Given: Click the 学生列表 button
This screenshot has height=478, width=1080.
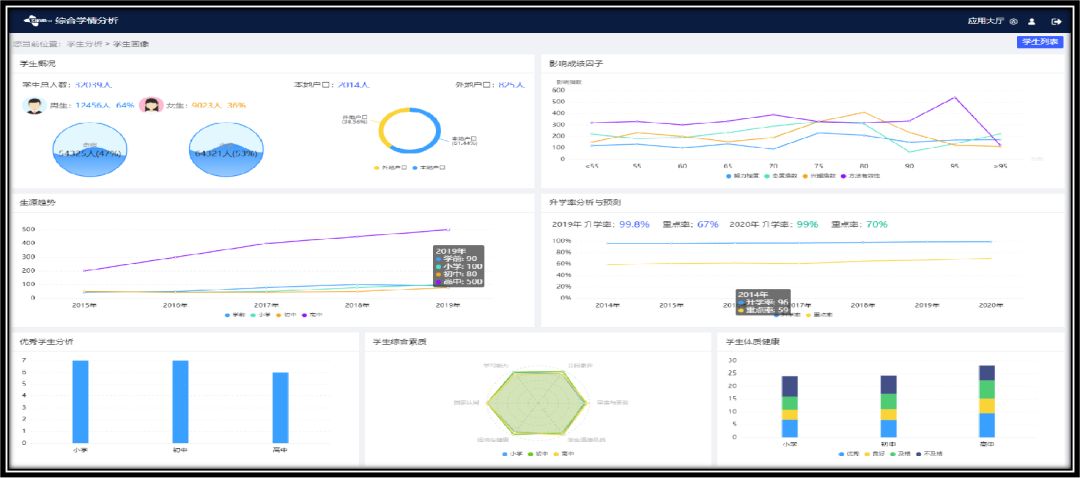Looking at the screenshot, I should pyautogui.click(x=1039, y=42).
